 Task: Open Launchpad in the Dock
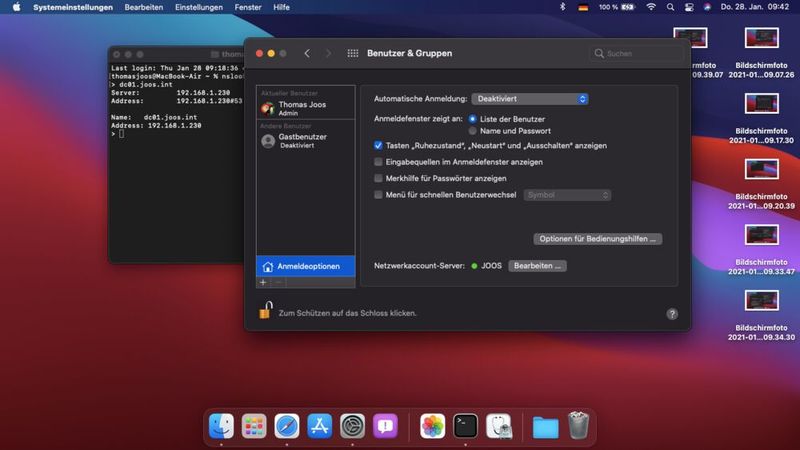coord(254,426)
